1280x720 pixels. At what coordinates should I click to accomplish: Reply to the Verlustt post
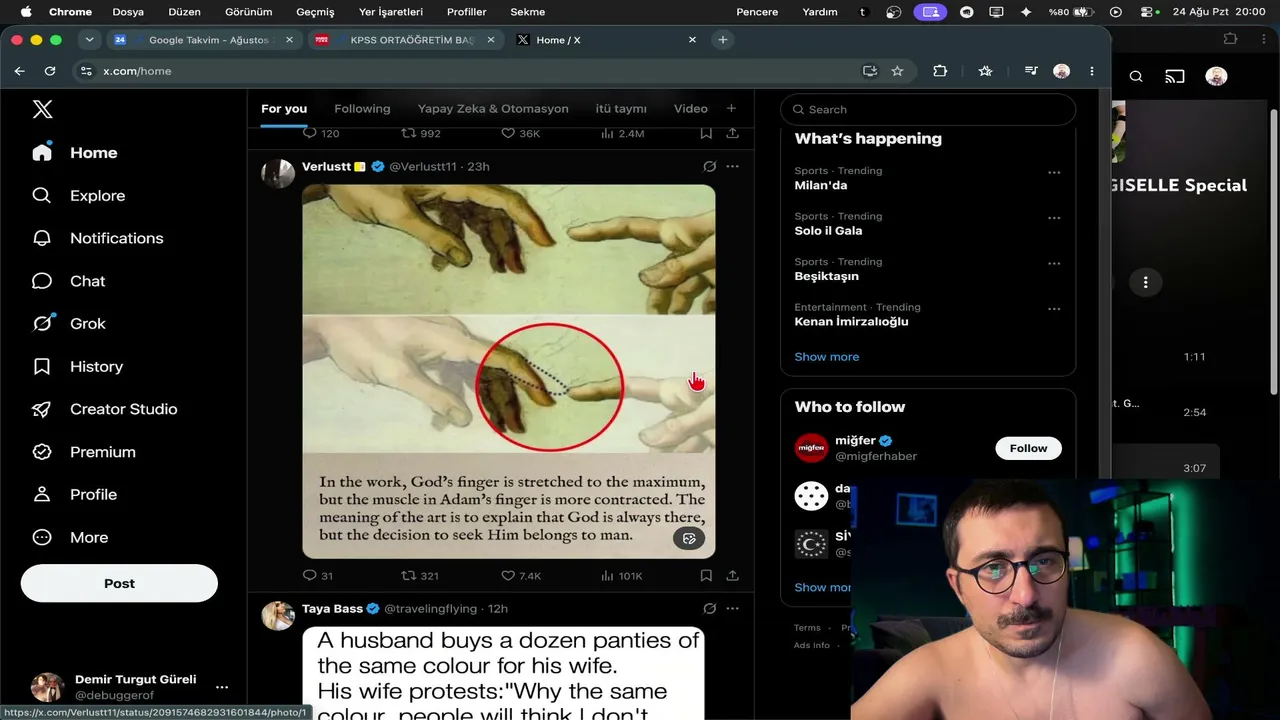(x=317, y=576)
